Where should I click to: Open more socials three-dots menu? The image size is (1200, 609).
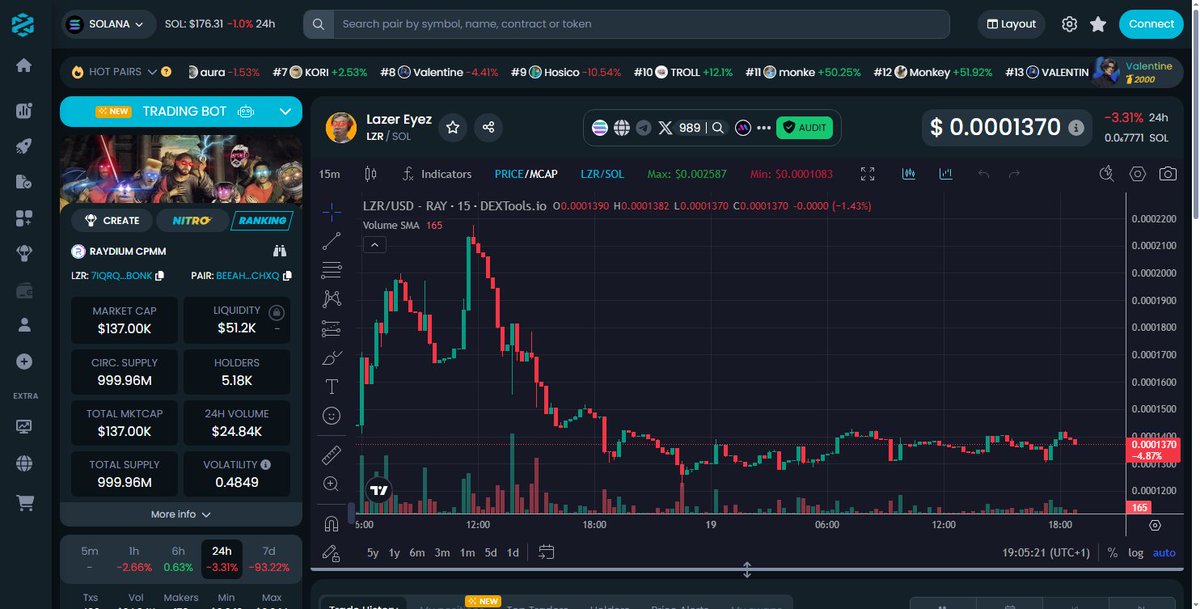(764, 128)
